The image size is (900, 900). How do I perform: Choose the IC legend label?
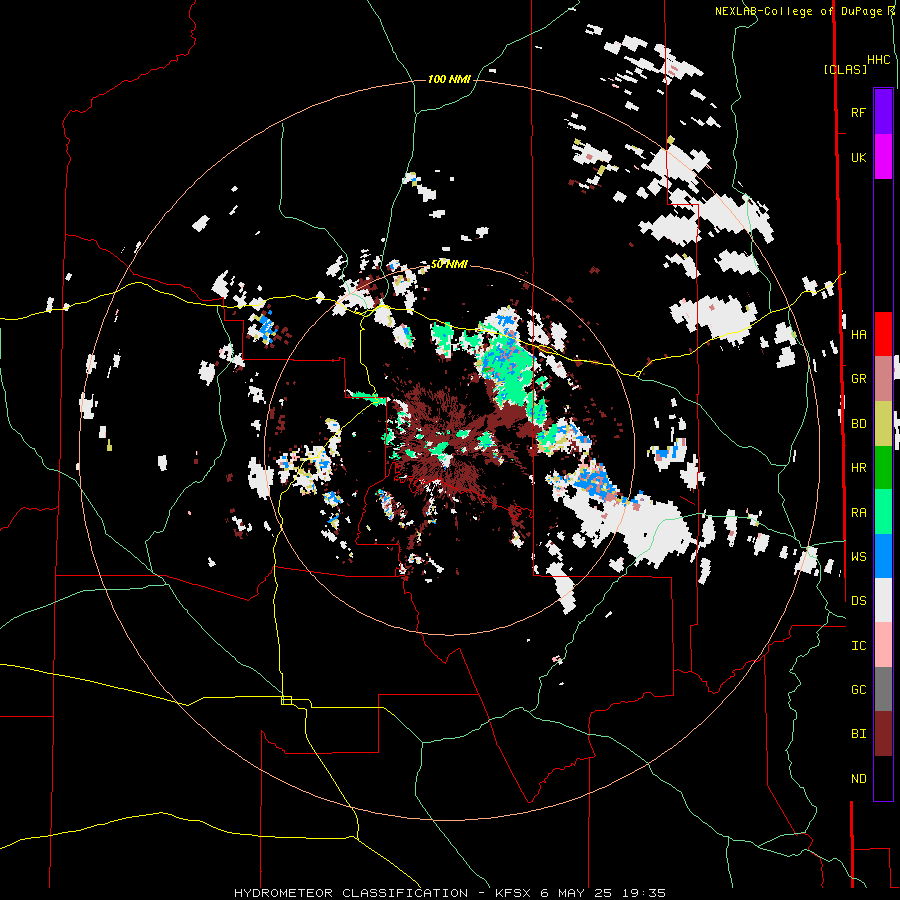tap(858, 646)
